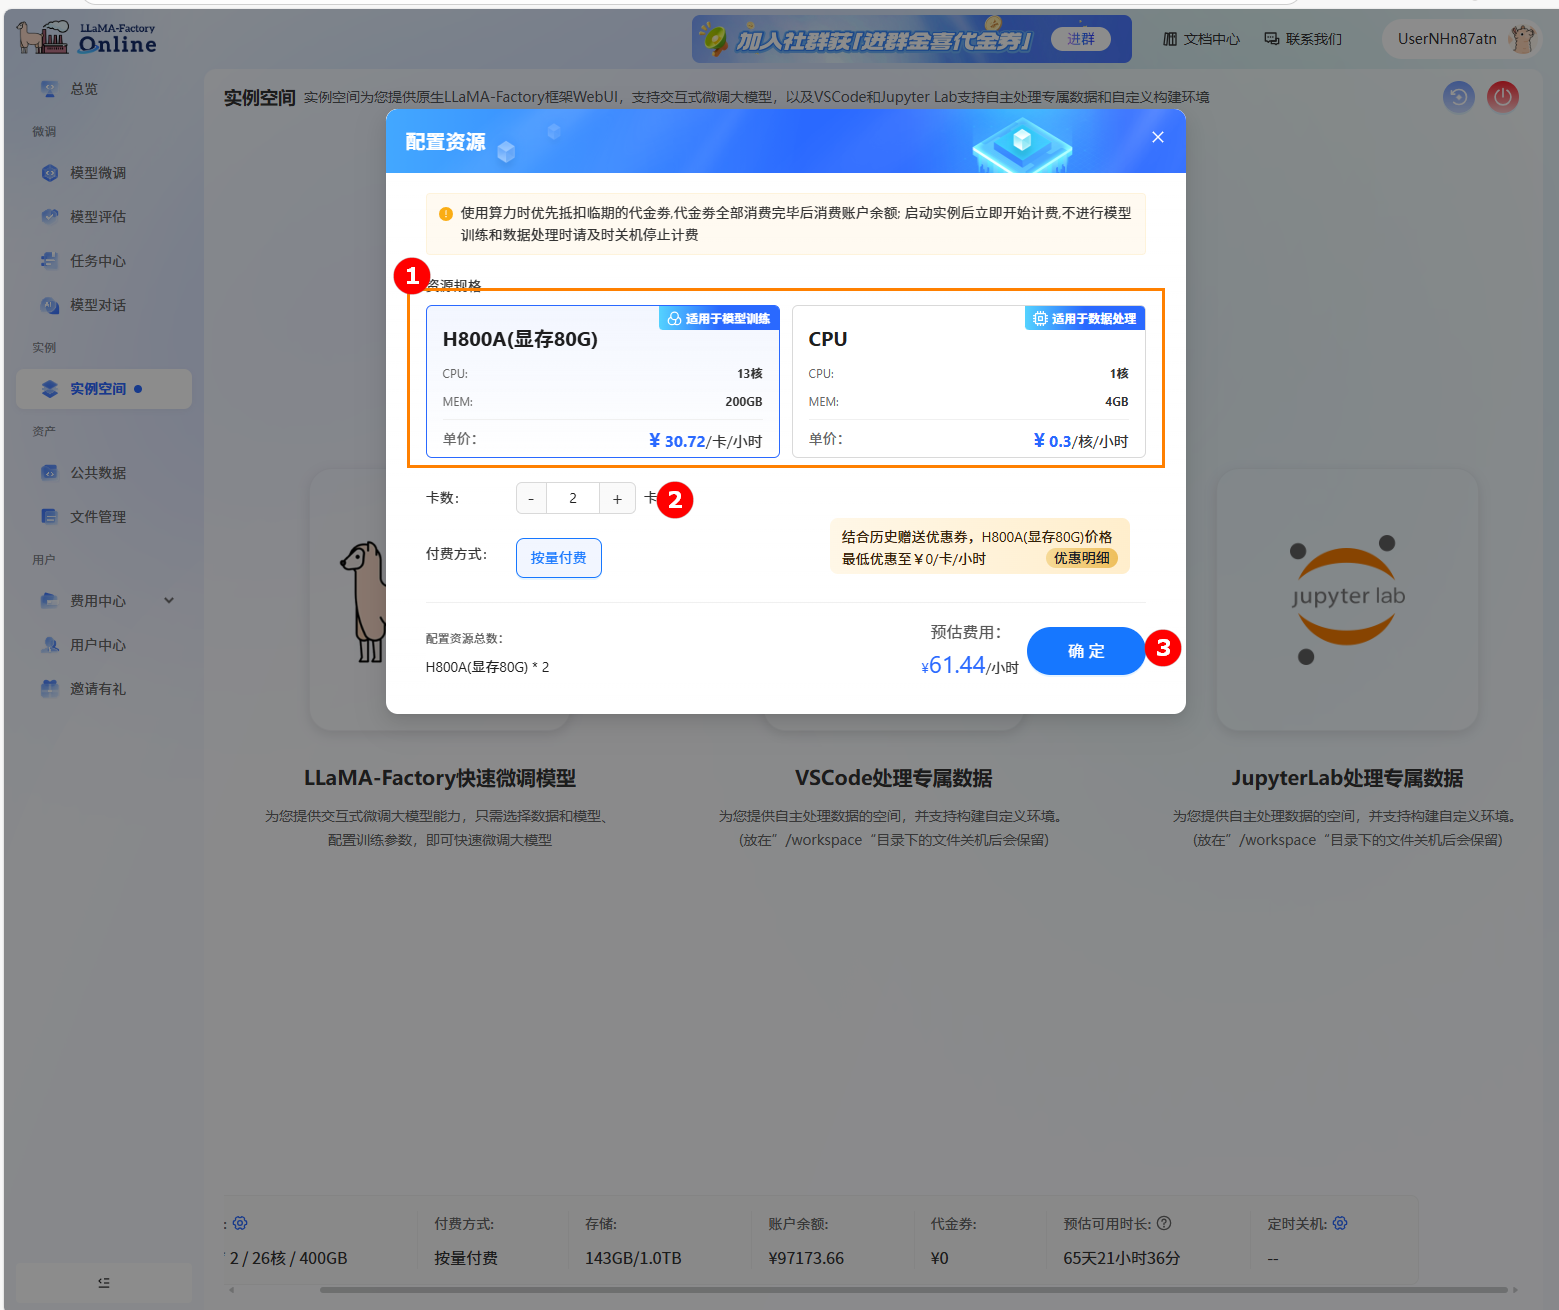The image size is (1559, 1310).
Task: Click the 优惠明细 discount details button
Action: [x=1081, y=558]
